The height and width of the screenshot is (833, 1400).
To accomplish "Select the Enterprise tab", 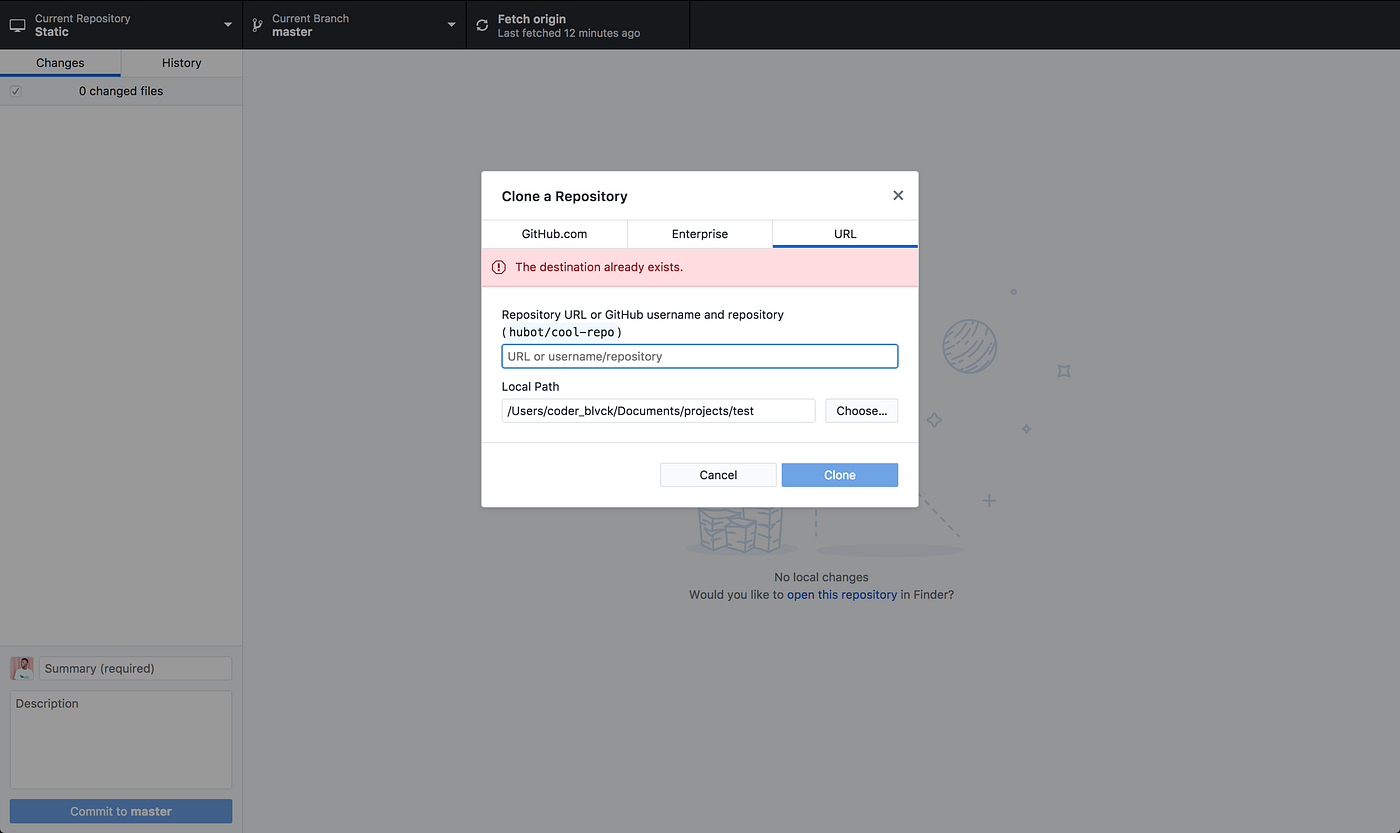I will (x=699, y=233).
